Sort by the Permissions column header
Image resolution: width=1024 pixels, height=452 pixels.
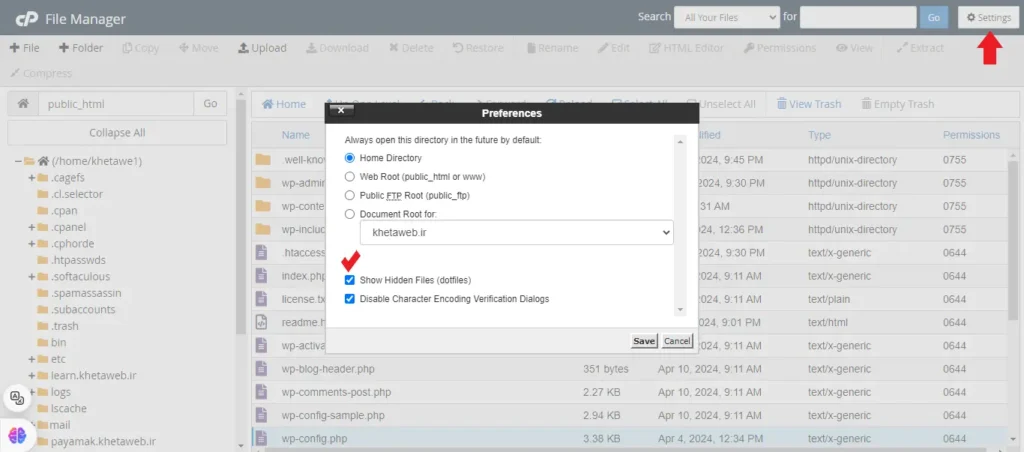(971, 135)
